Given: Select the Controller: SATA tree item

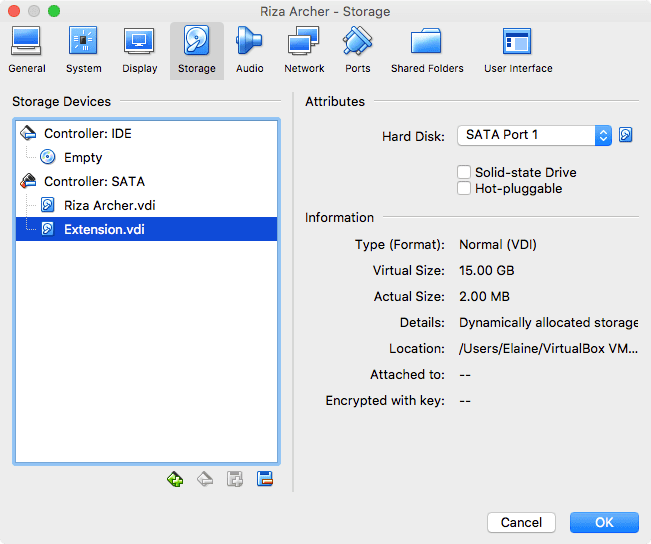Looking at the screenshot, I should pos(147,181).
